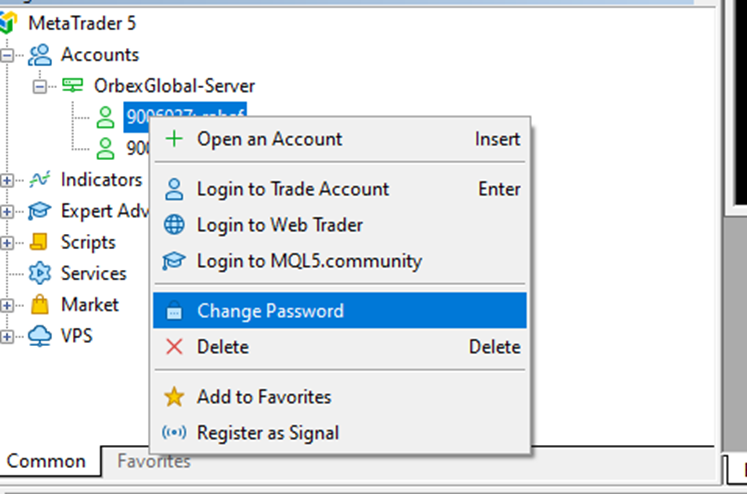Click the Indicators chart icon
This screenshot has width=747, height=494.
(40, 179)
